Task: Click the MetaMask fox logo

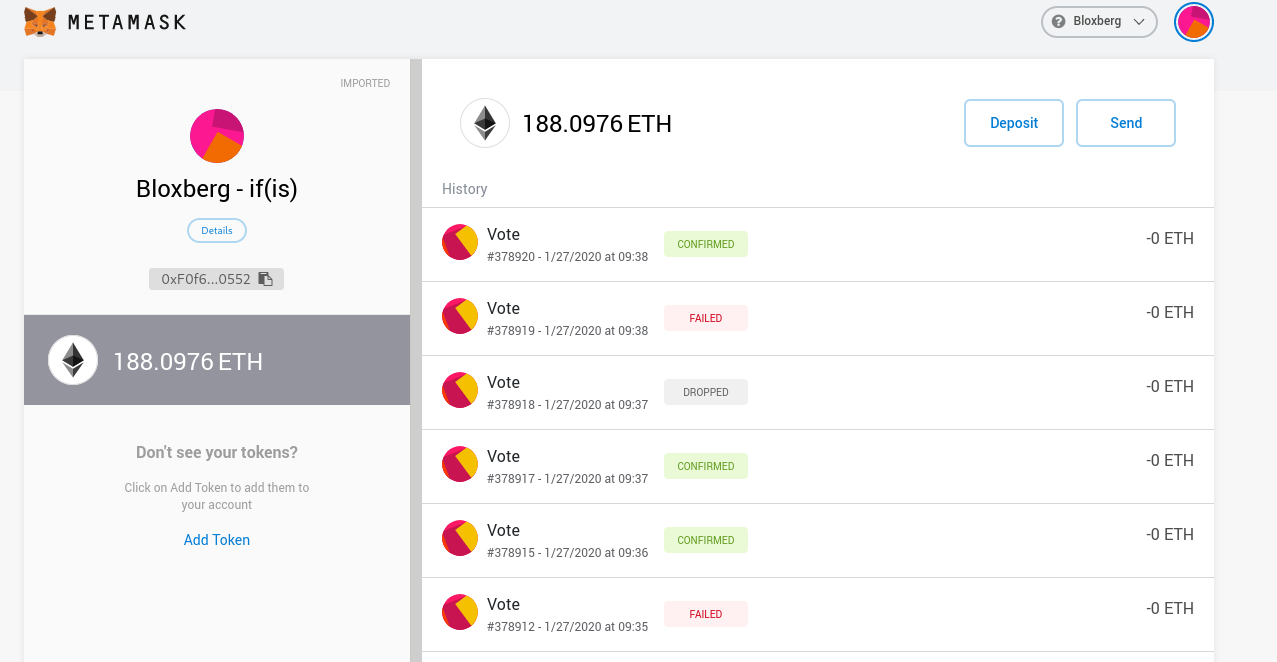Action: (x=40, y=22)
